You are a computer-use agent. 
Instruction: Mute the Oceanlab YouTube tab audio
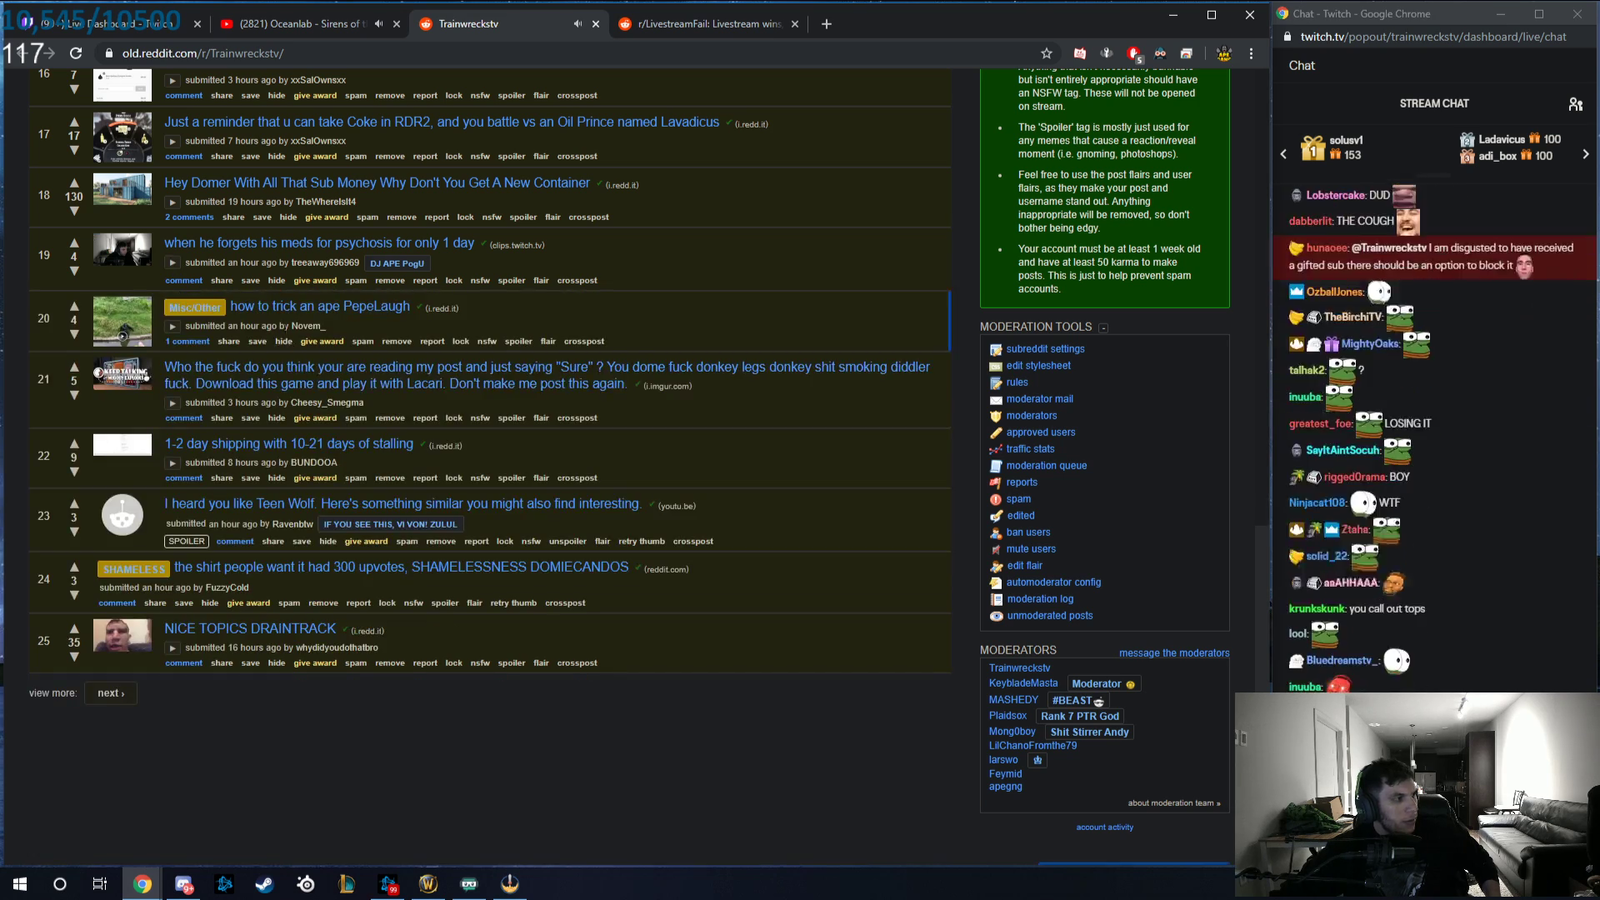[378, 24]
